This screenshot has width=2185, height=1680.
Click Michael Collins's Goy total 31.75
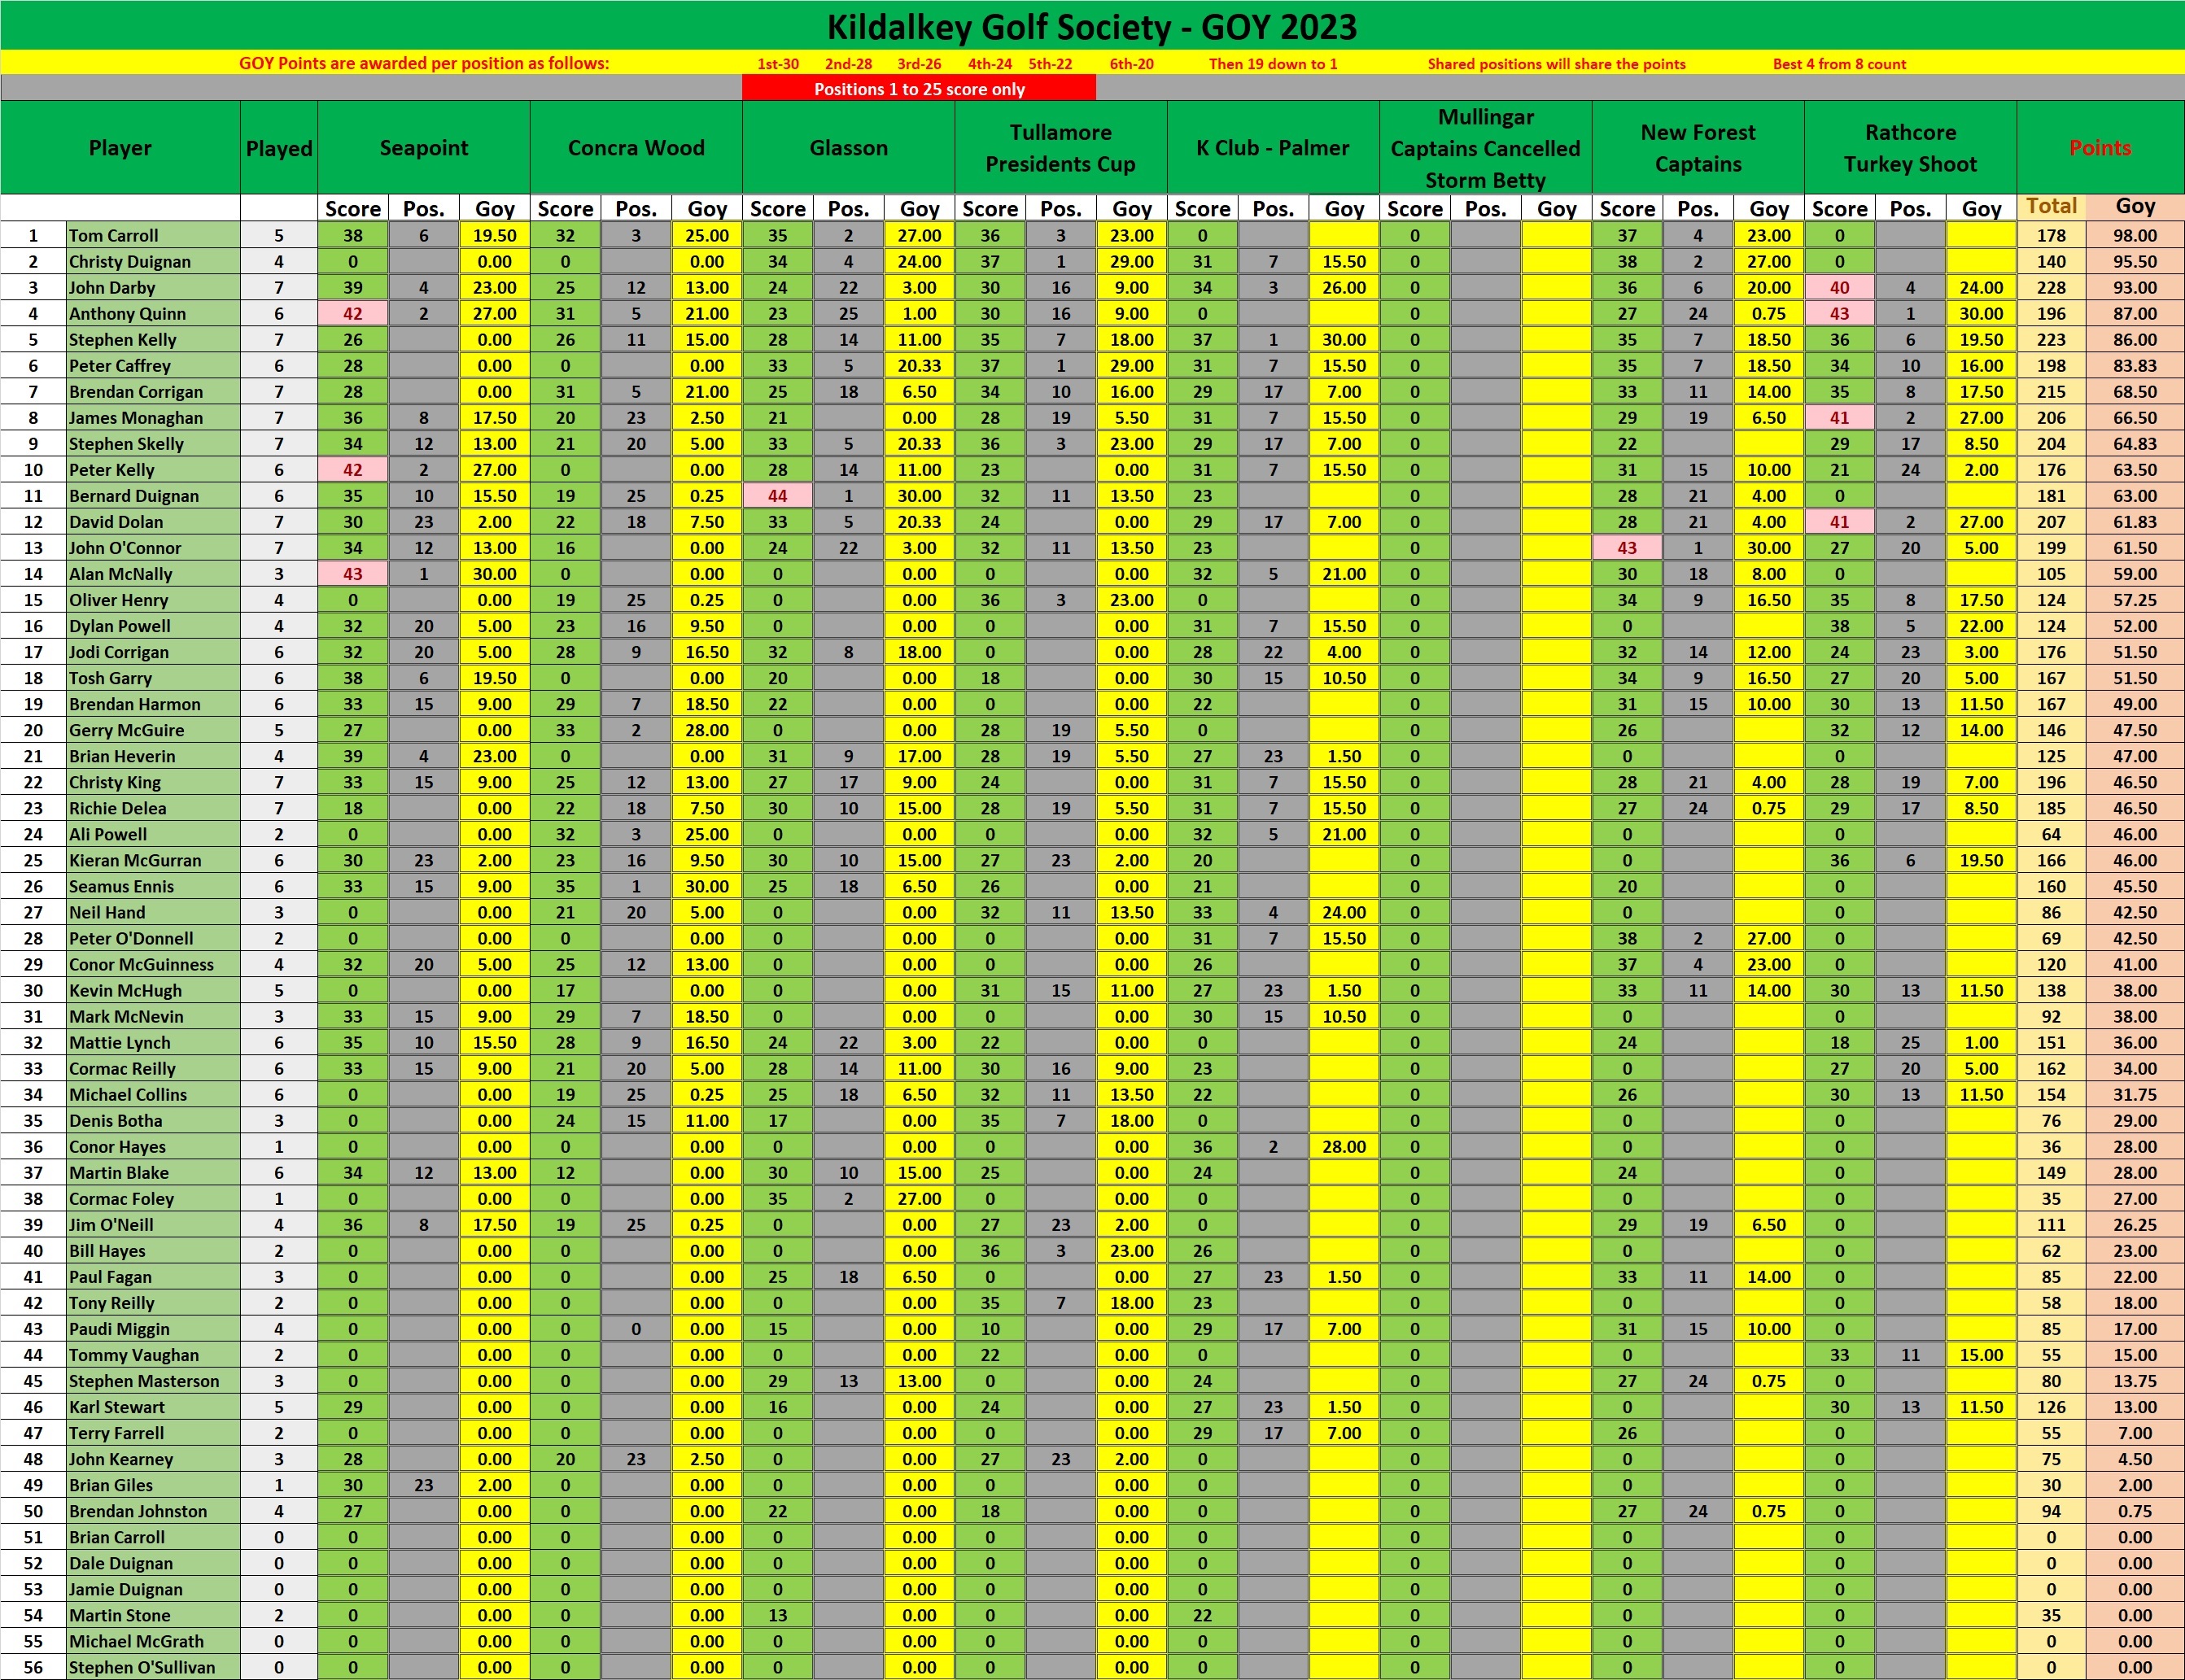[x=2135, y=1095]
